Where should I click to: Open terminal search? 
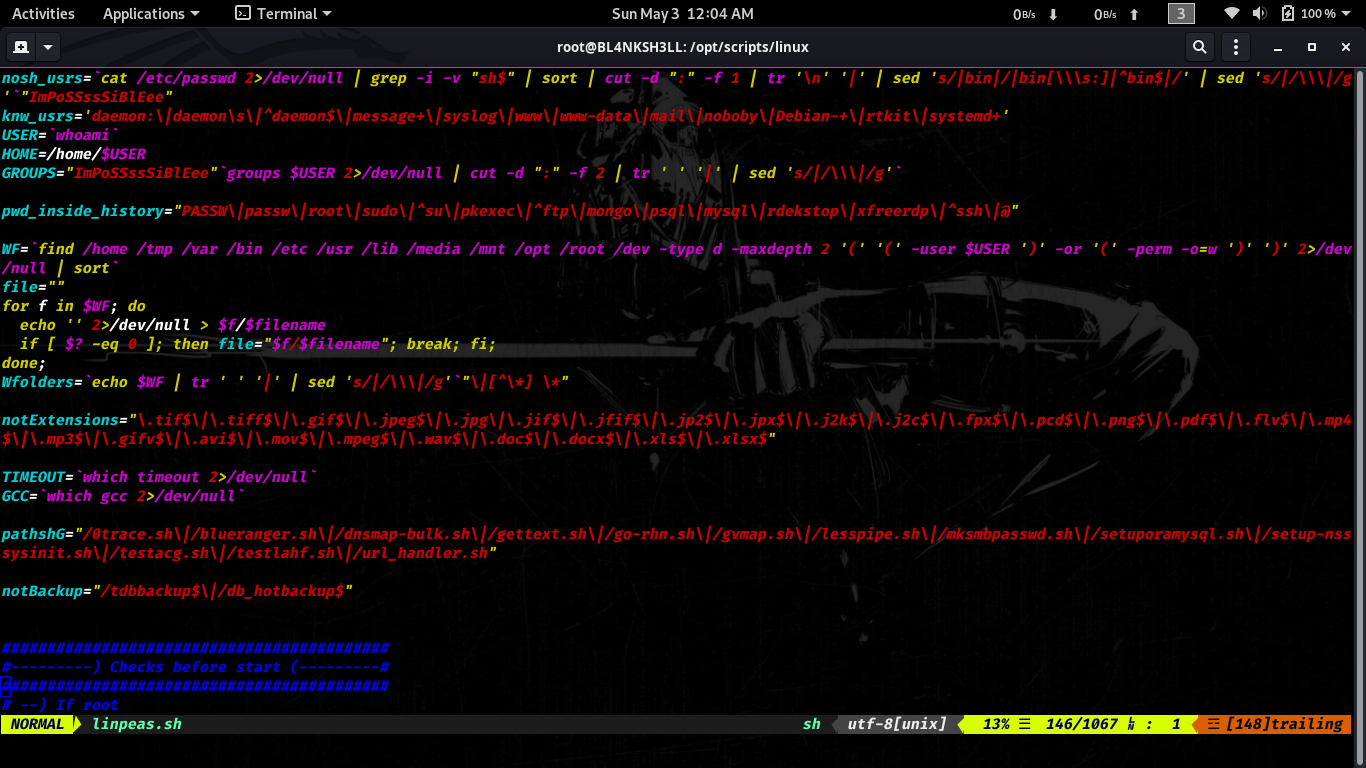tap(1199, 47)
